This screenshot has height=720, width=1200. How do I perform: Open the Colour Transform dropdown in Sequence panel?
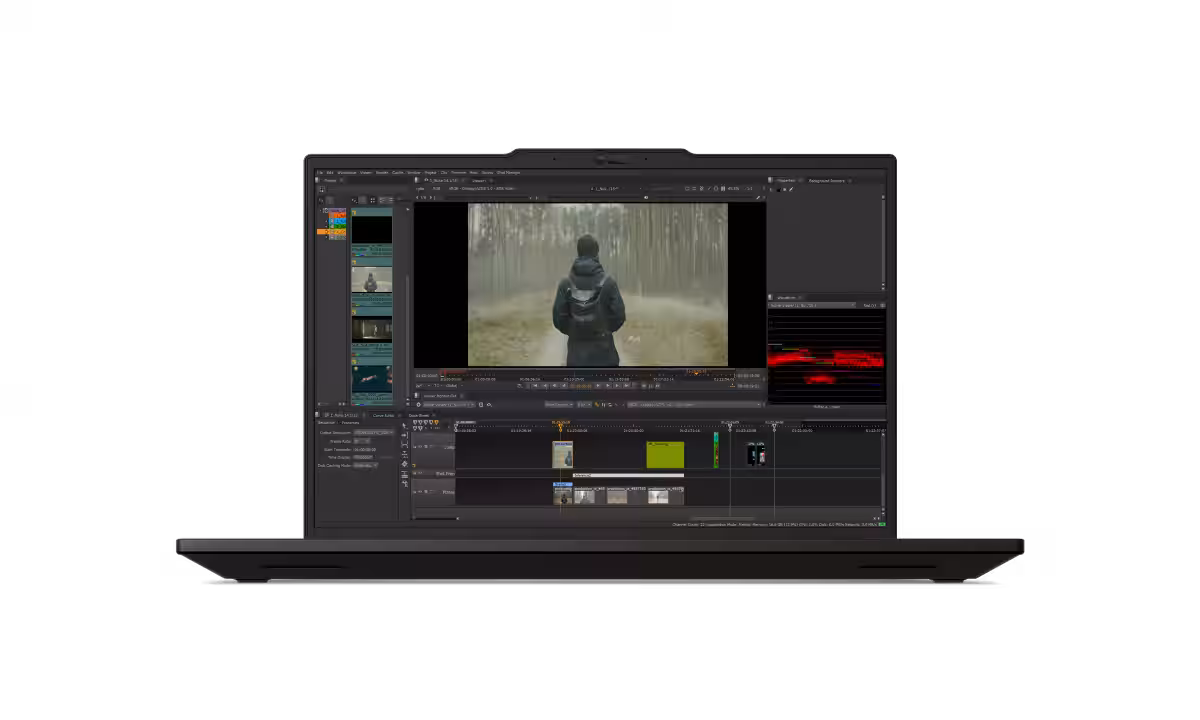[x=373, y=432]
